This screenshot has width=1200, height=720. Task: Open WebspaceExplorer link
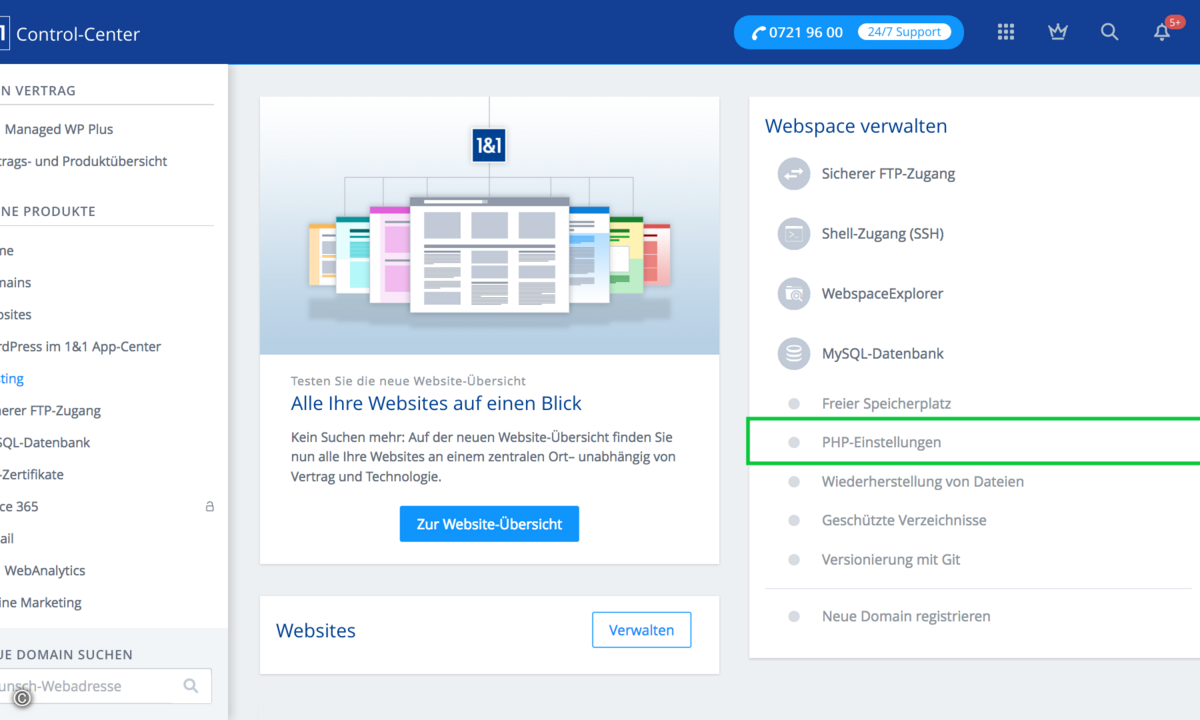[x=882, y=294]
